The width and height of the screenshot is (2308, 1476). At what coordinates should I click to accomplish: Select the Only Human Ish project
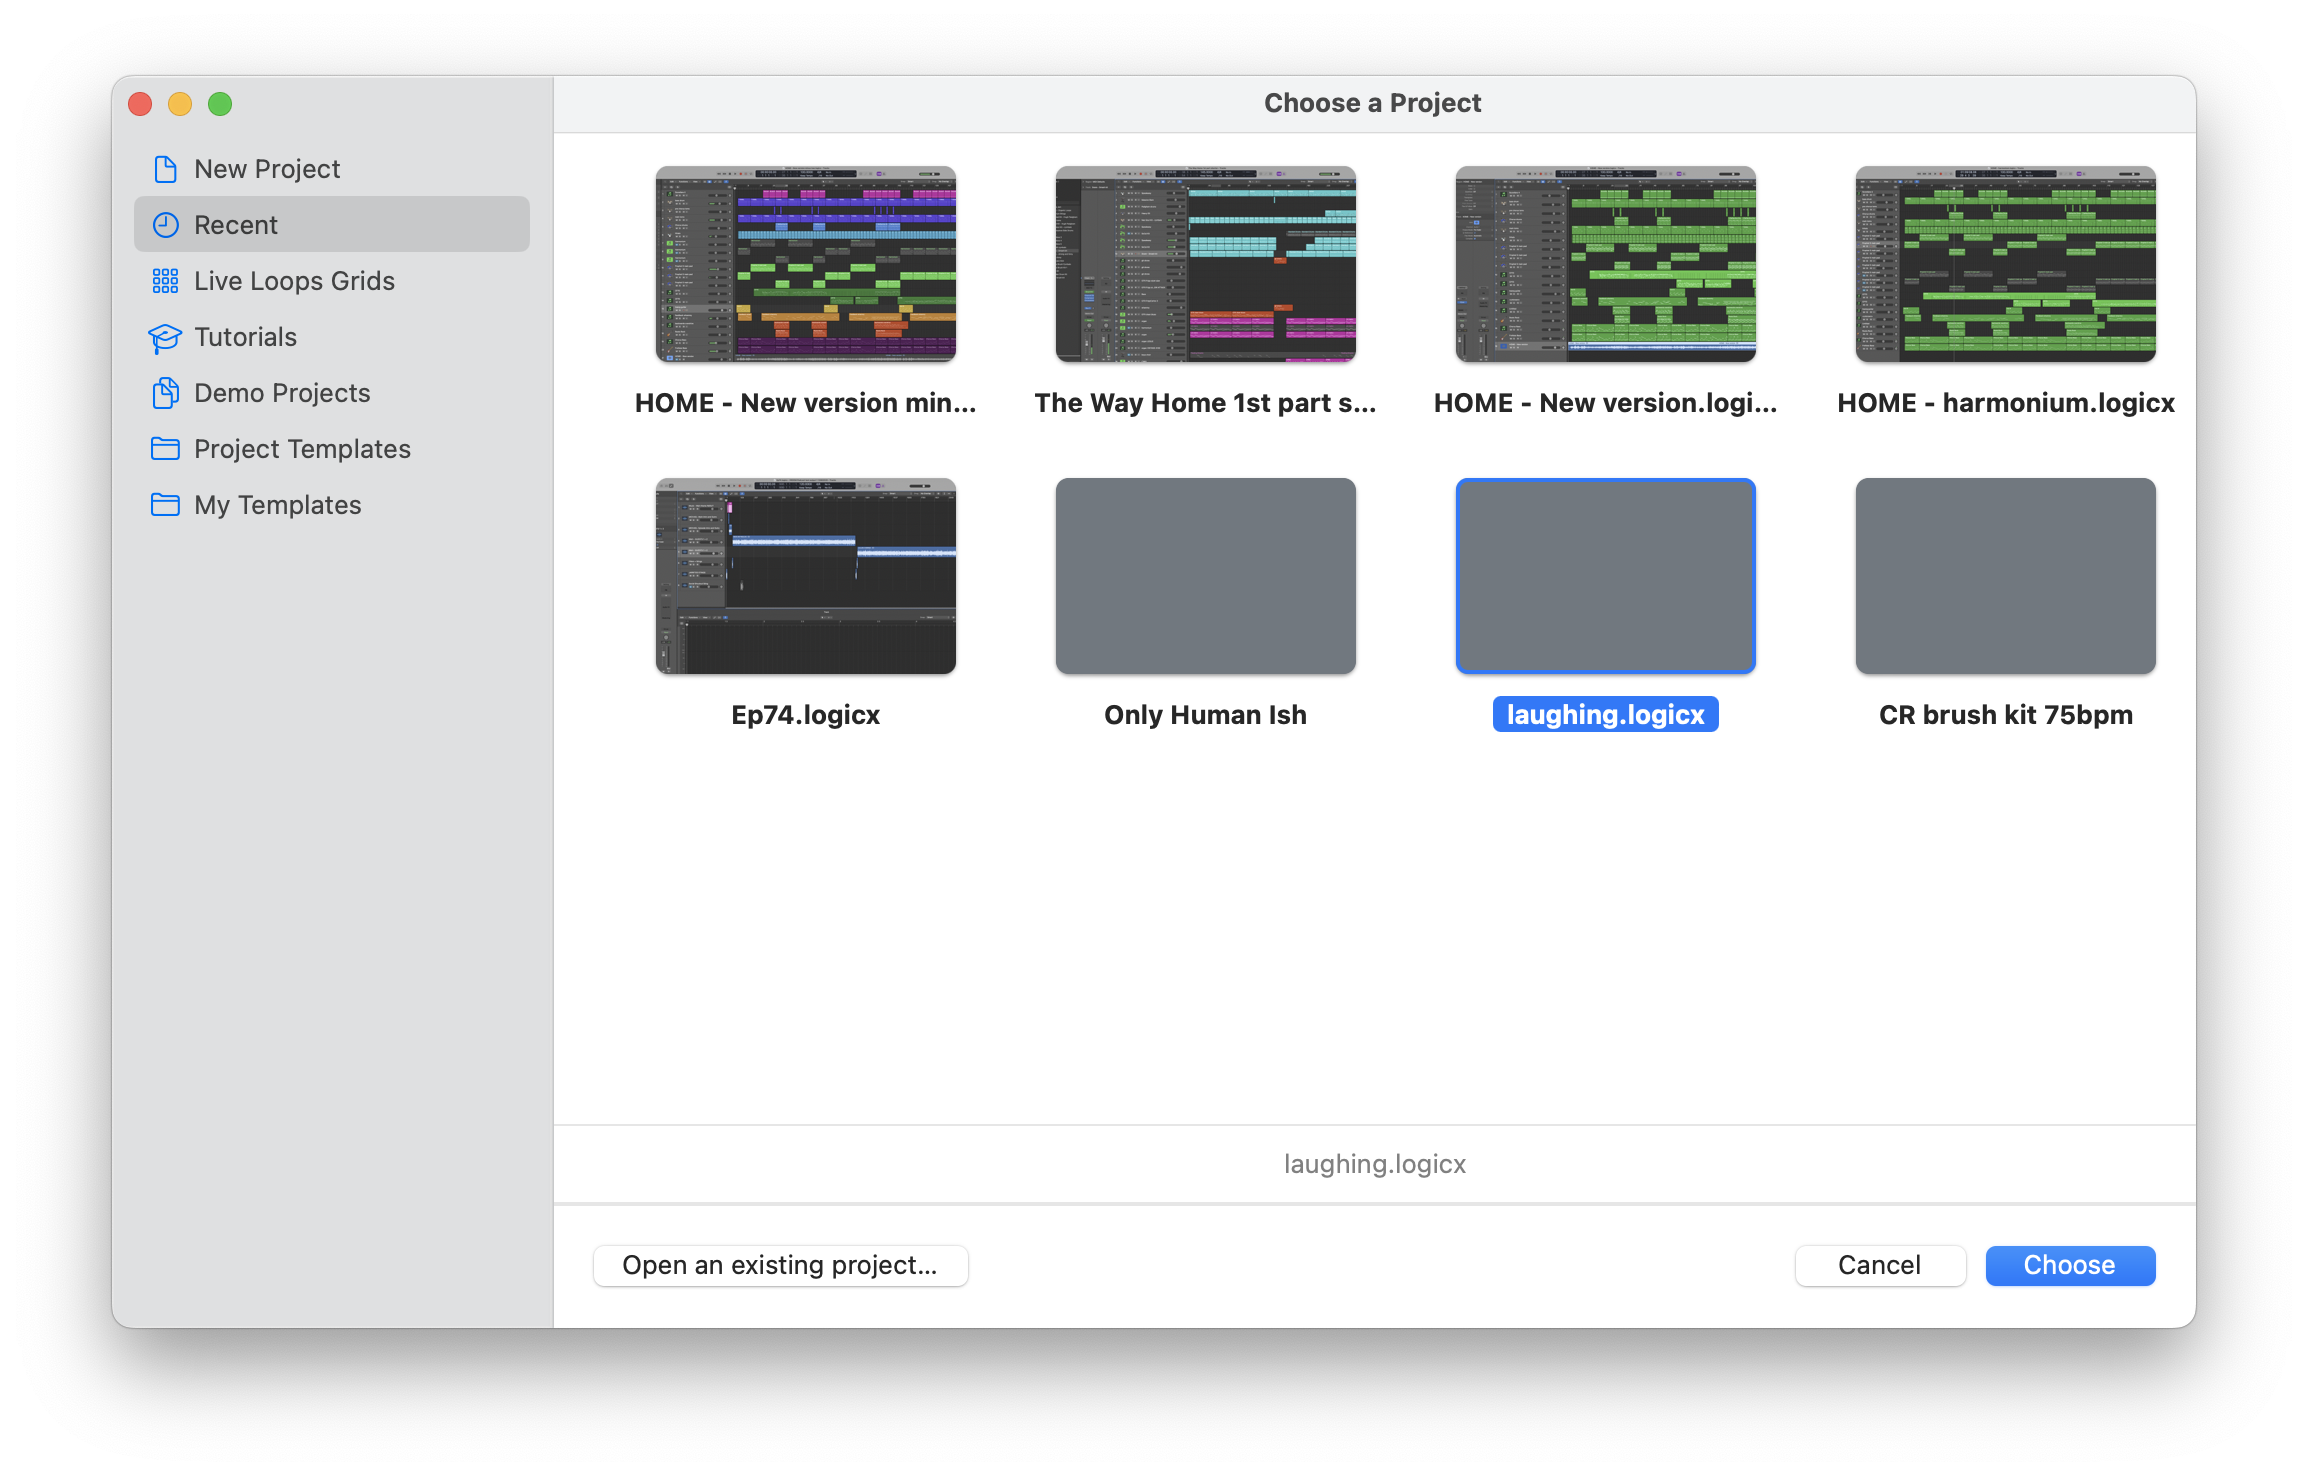[x=1205, y=576]
